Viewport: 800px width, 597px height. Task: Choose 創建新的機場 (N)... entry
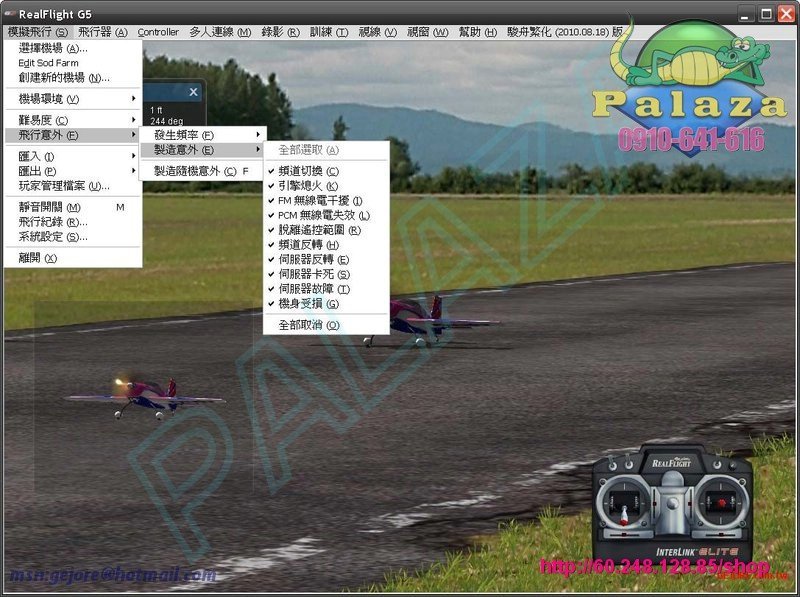(x=73, y=78)
